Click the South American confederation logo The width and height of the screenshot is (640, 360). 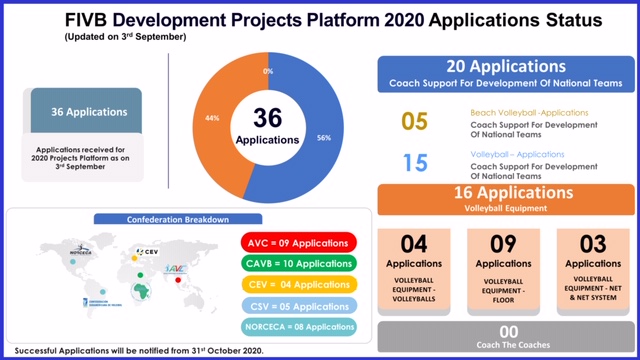click(x=101, y=302)
